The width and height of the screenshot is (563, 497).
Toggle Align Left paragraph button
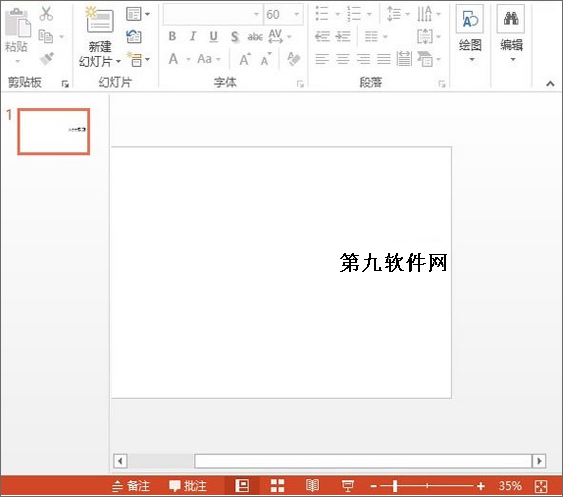point(322,59)
